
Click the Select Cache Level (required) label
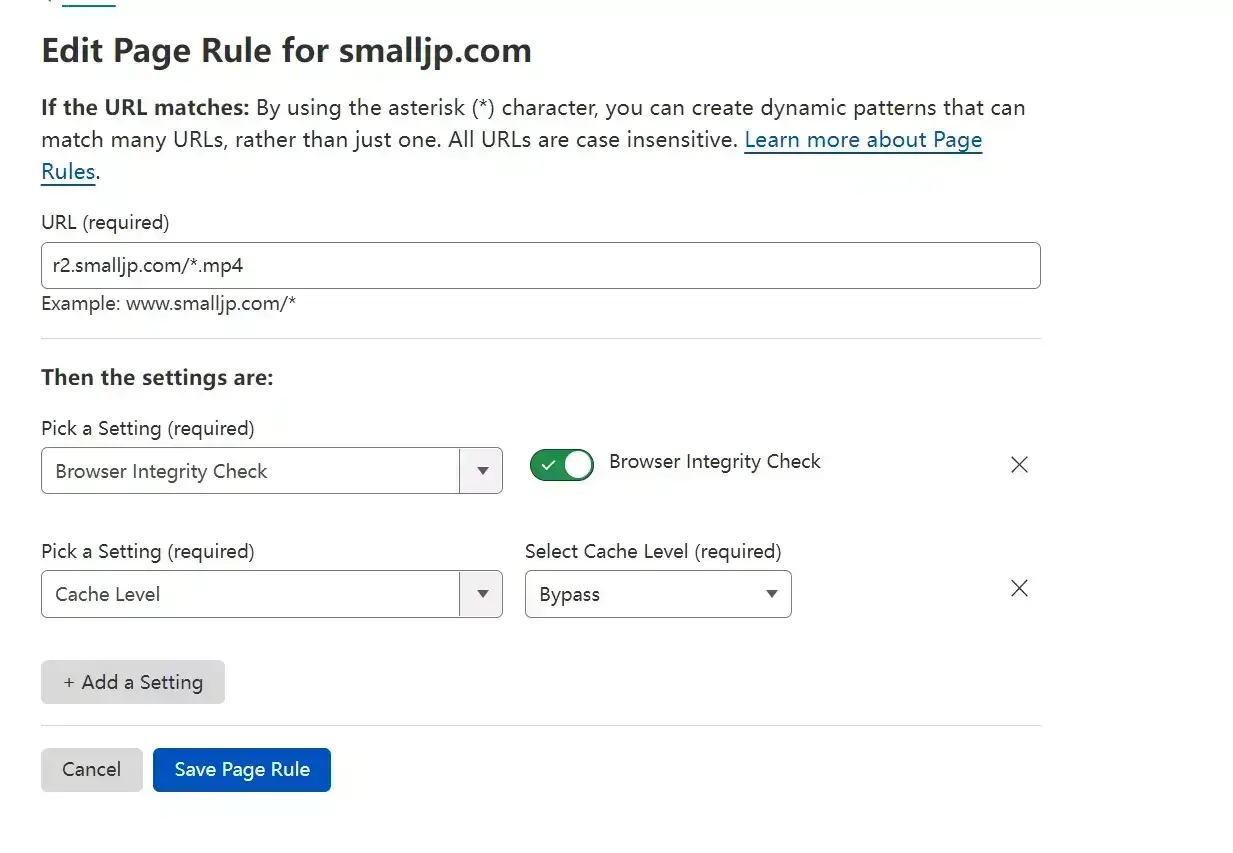pyautogui.click(x=653, y=551)
